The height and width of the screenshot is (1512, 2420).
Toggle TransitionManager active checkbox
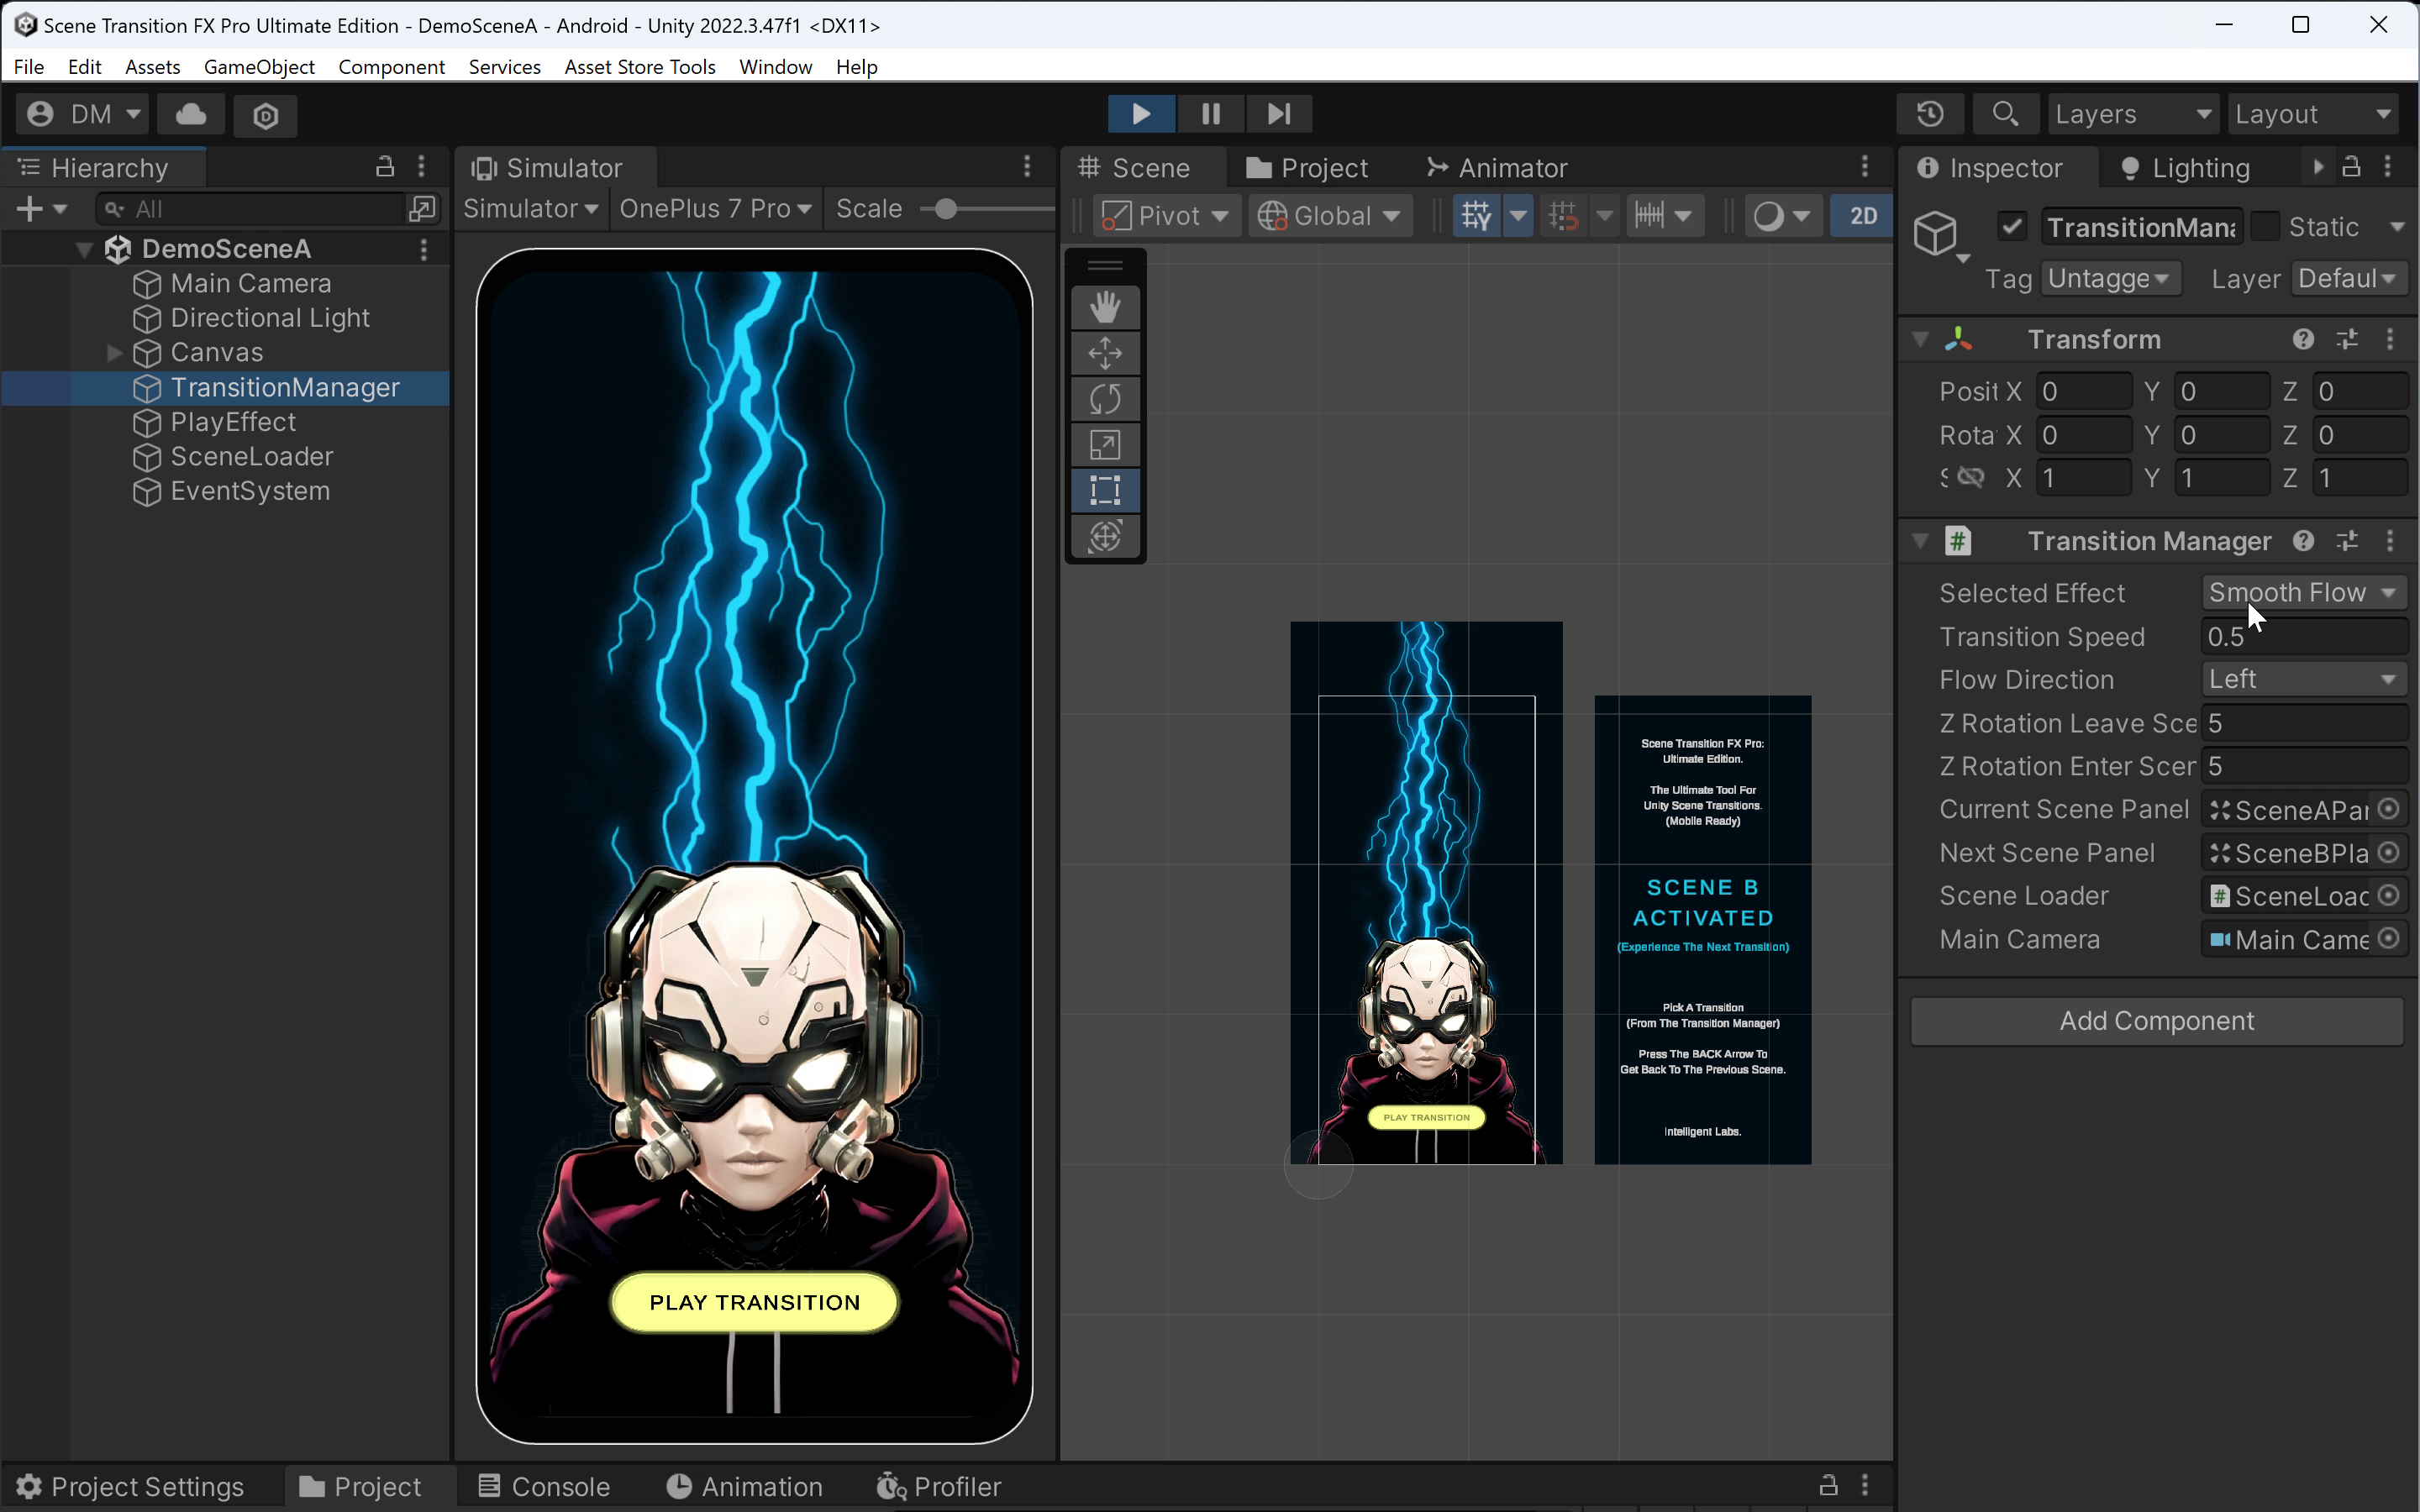click(x=2012, y=227)
